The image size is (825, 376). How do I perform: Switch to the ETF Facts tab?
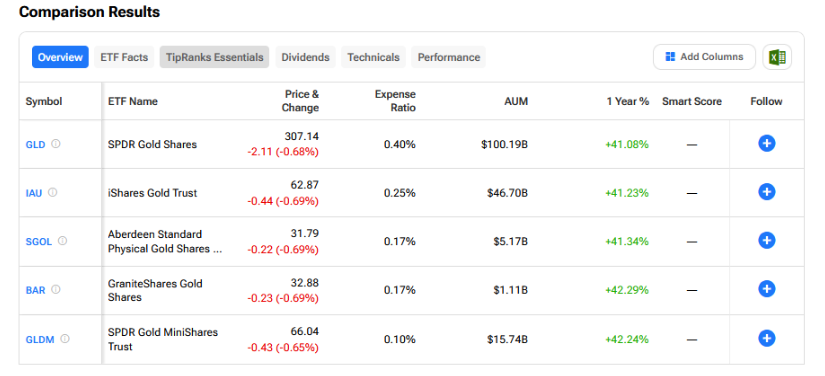(x=124, y=57)
